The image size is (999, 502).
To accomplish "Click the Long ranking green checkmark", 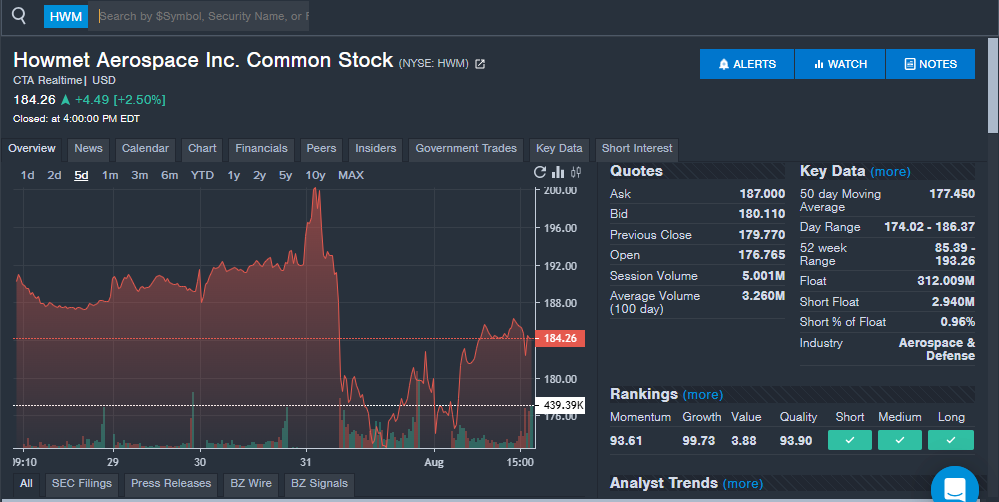I will [x=951, y=440].
